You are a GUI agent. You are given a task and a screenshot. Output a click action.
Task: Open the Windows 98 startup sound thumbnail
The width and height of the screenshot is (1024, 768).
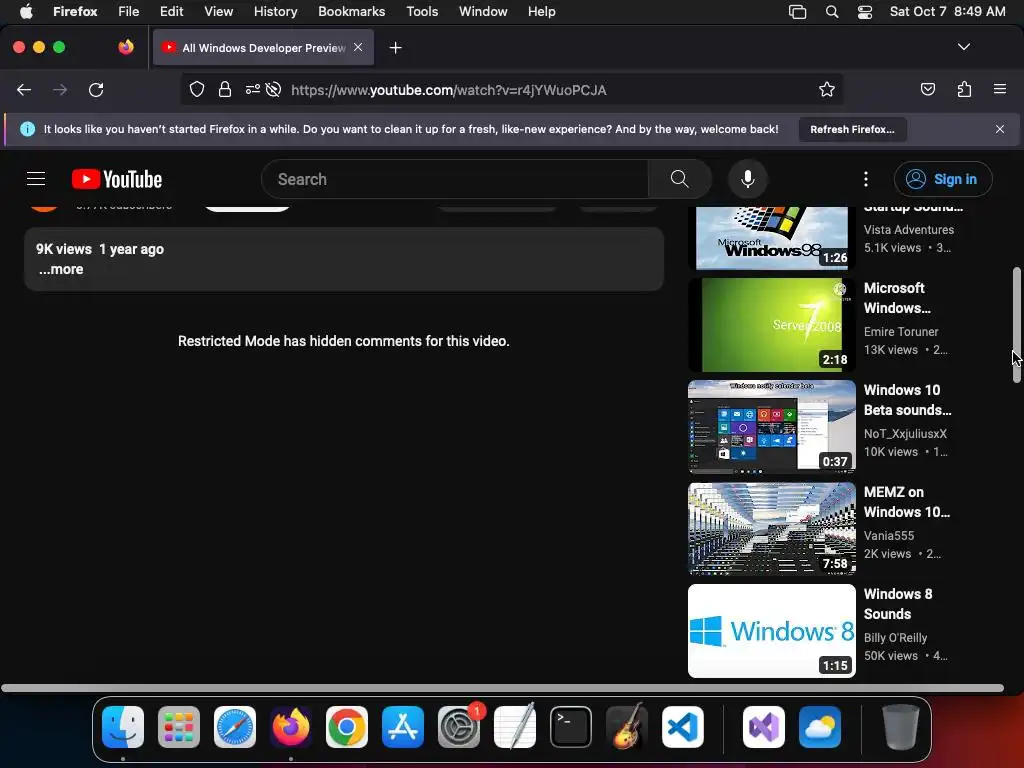(771, 238)
